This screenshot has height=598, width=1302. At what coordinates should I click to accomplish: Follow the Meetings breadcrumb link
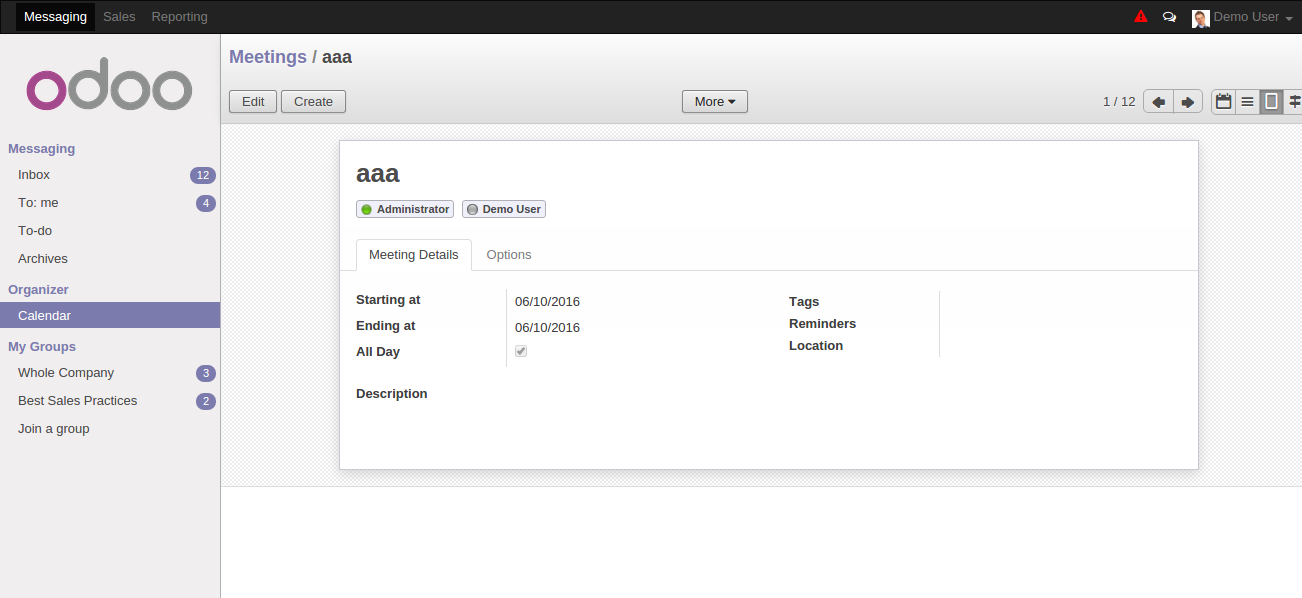[268, 57]
